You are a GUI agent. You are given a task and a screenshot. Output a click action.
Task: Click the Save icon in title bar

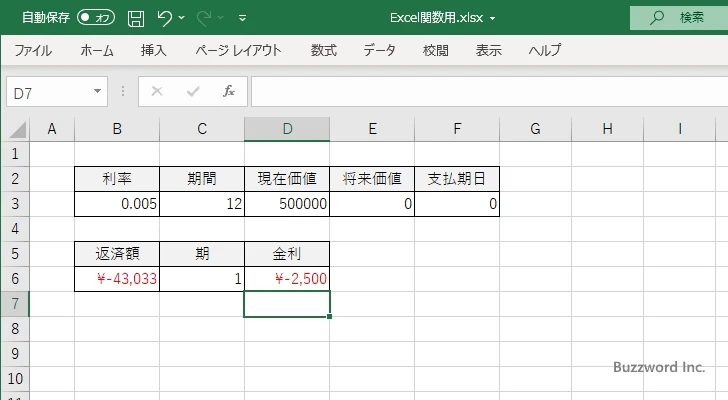point(136,19)
